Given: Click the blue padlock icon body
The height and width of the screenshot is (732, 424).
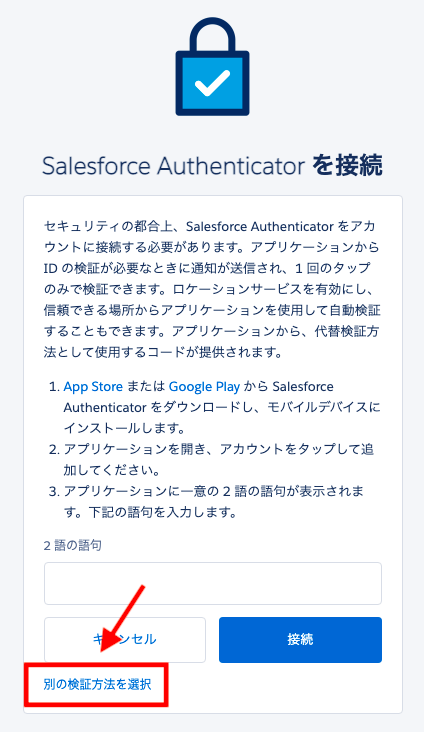Looking at the screenshot, I should pyautogui.click(x=212, y=83).
